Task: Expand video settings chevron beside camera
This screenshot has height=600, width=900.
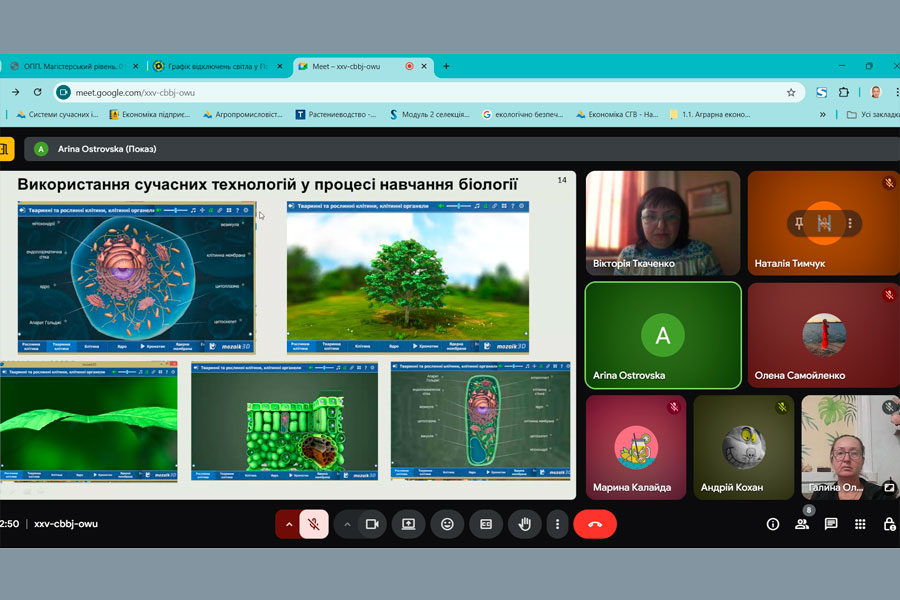Action: click(x=347, y=524)
